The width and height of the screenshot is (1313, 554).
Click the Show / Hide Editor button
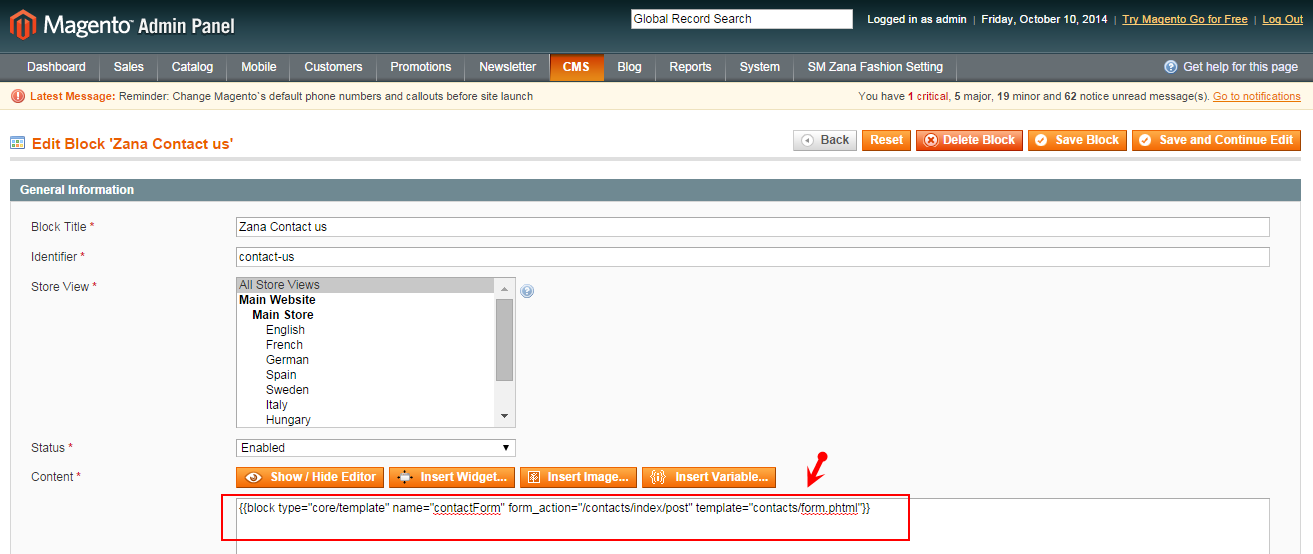coord(310,477)
